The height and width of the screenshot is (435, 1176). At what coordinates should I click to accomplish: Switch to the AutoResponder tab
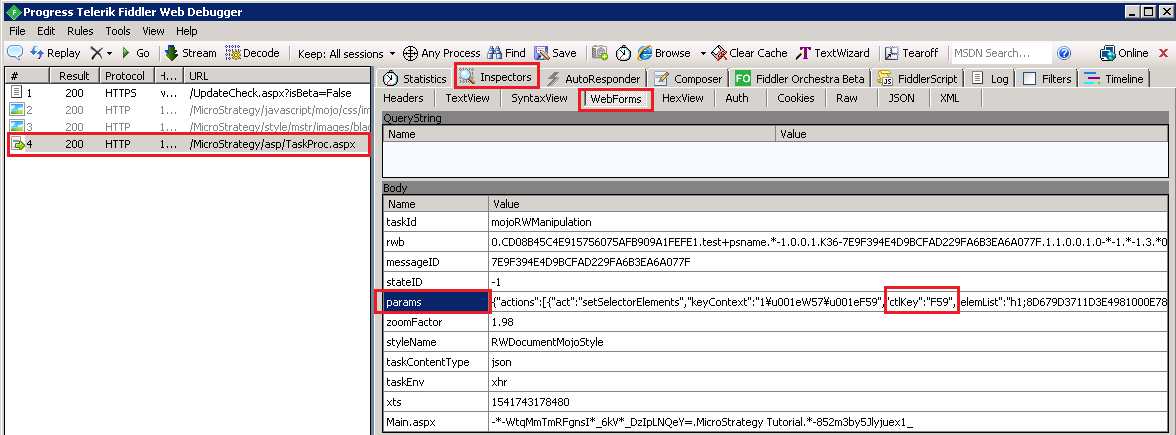point(593,79)
